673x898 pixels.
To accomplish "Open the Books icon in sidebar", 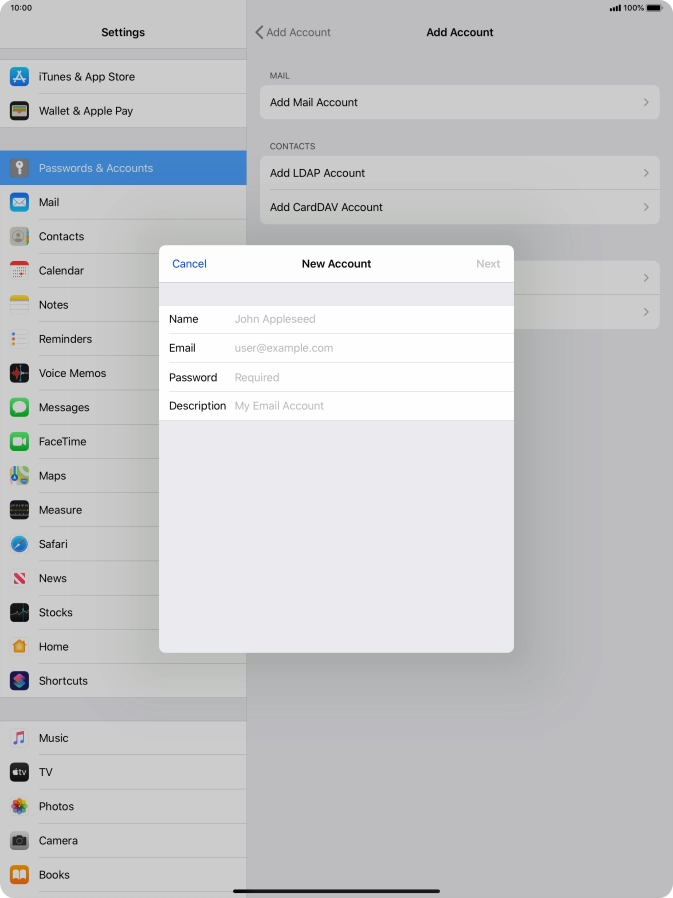I will click(19, 875).
